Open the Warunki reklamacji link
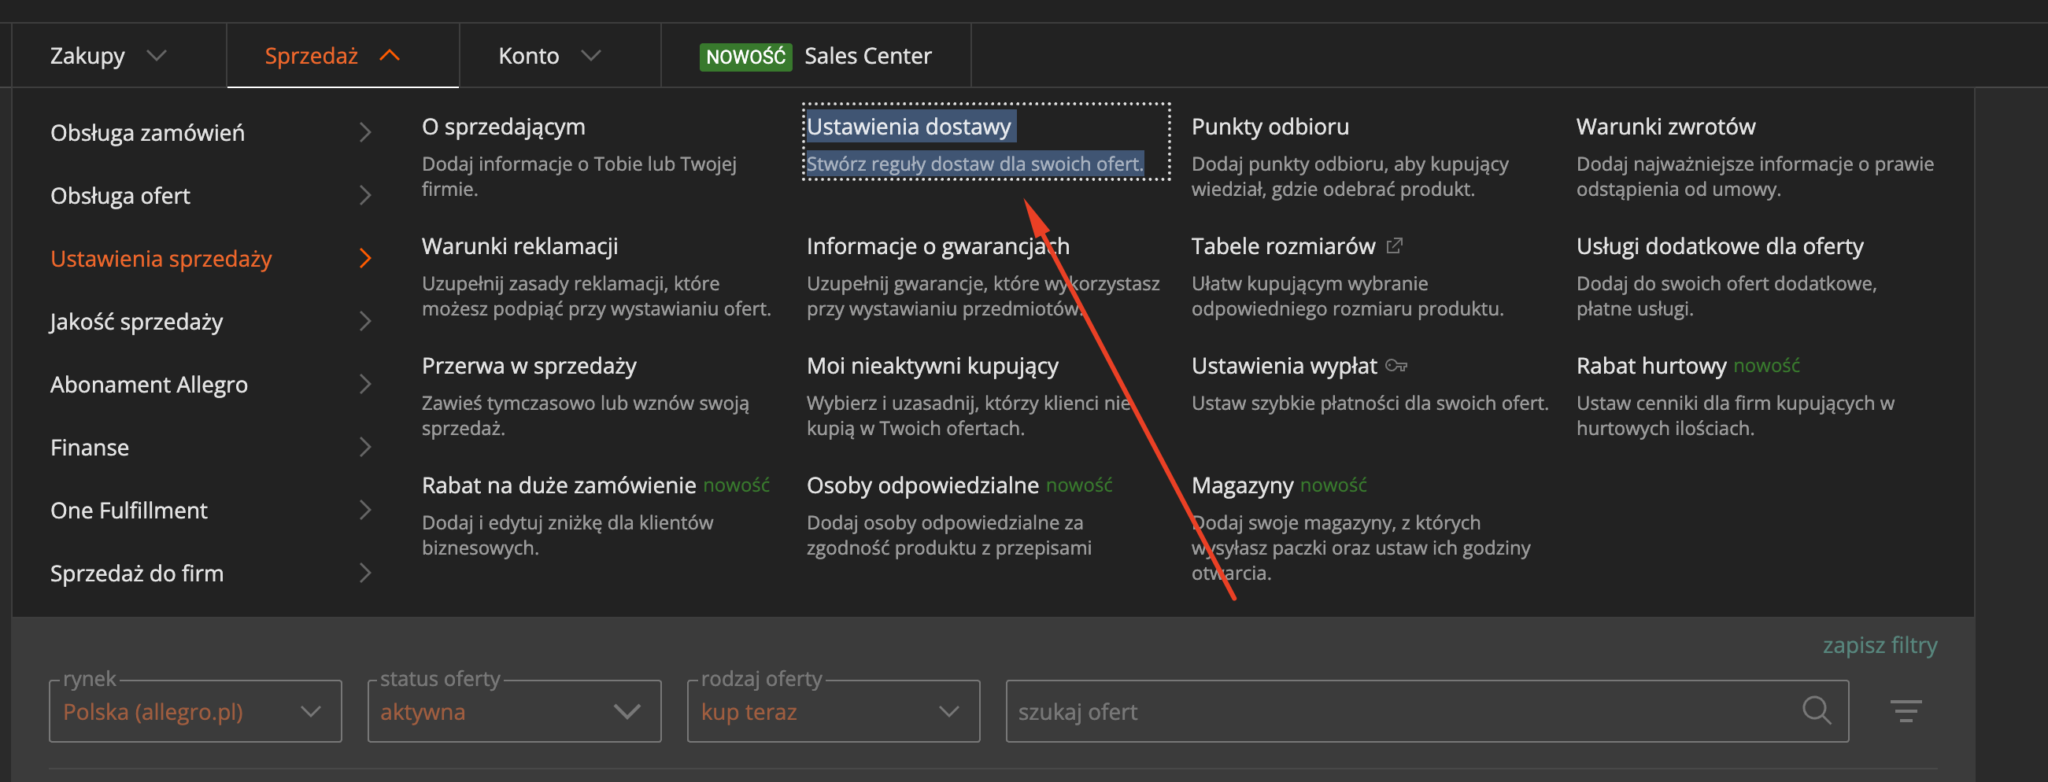Image resolution: width=2048 pixels, height=782 pixels. [x=520, y=246]
